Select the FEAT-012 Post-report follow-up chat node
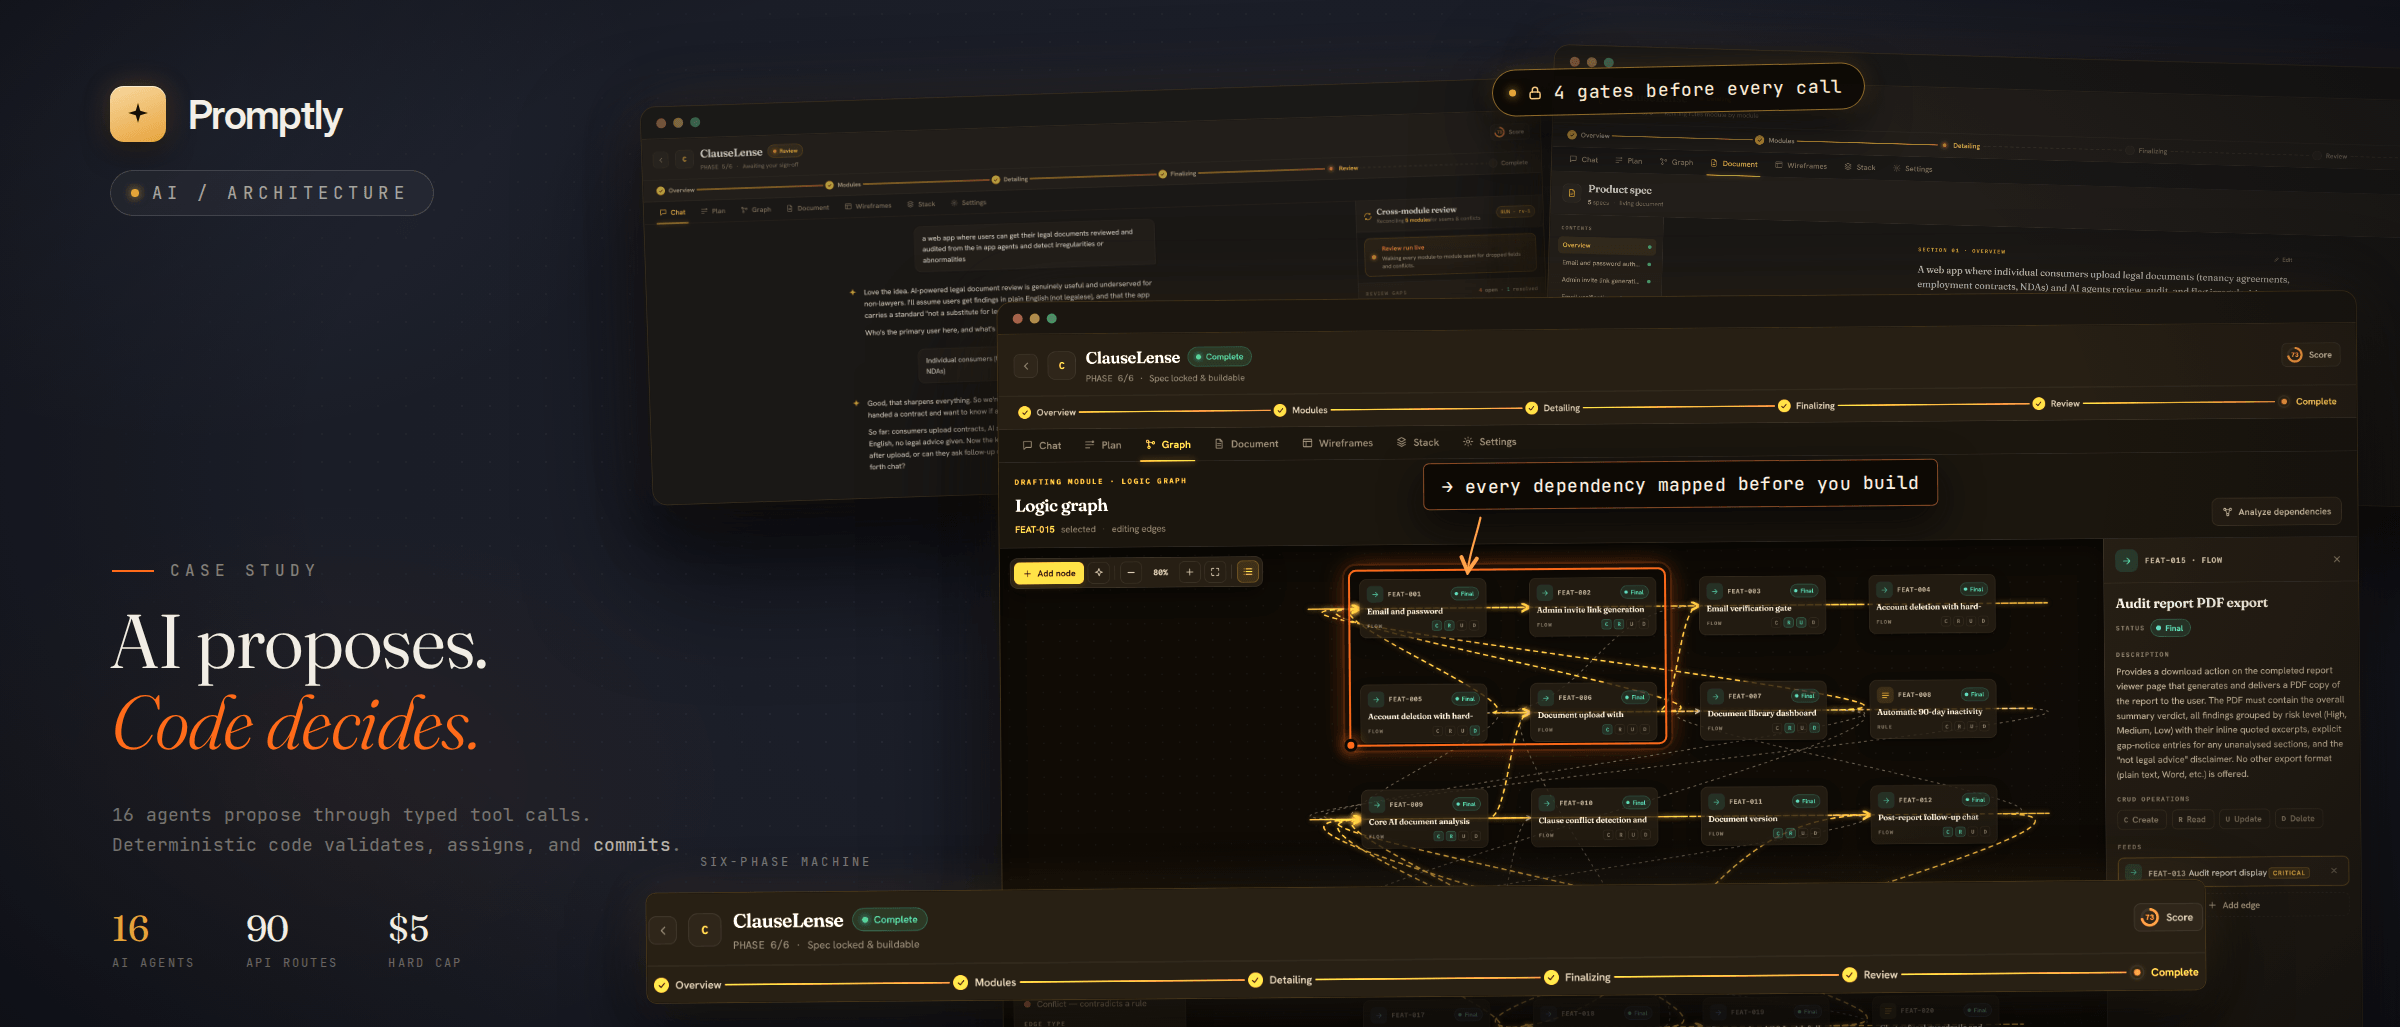 1934,815
